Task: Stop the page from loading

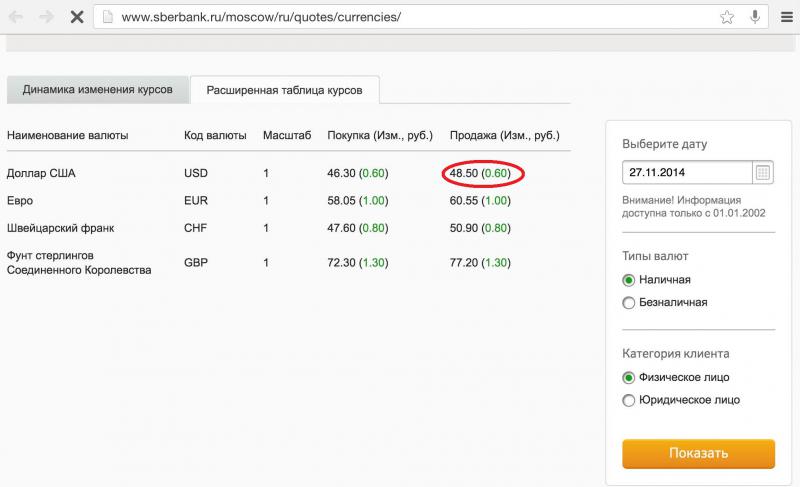Action: click(76, 17)
